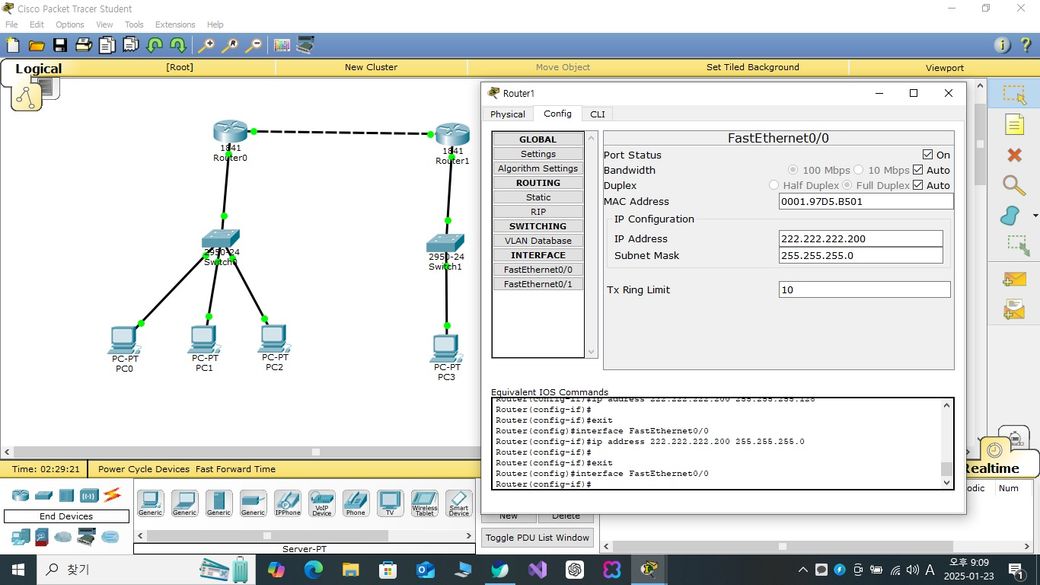Click the Save file toolbar icon
Image resolution: width=1040 pixels, height=585 pixels.
[x=60, y=45]
